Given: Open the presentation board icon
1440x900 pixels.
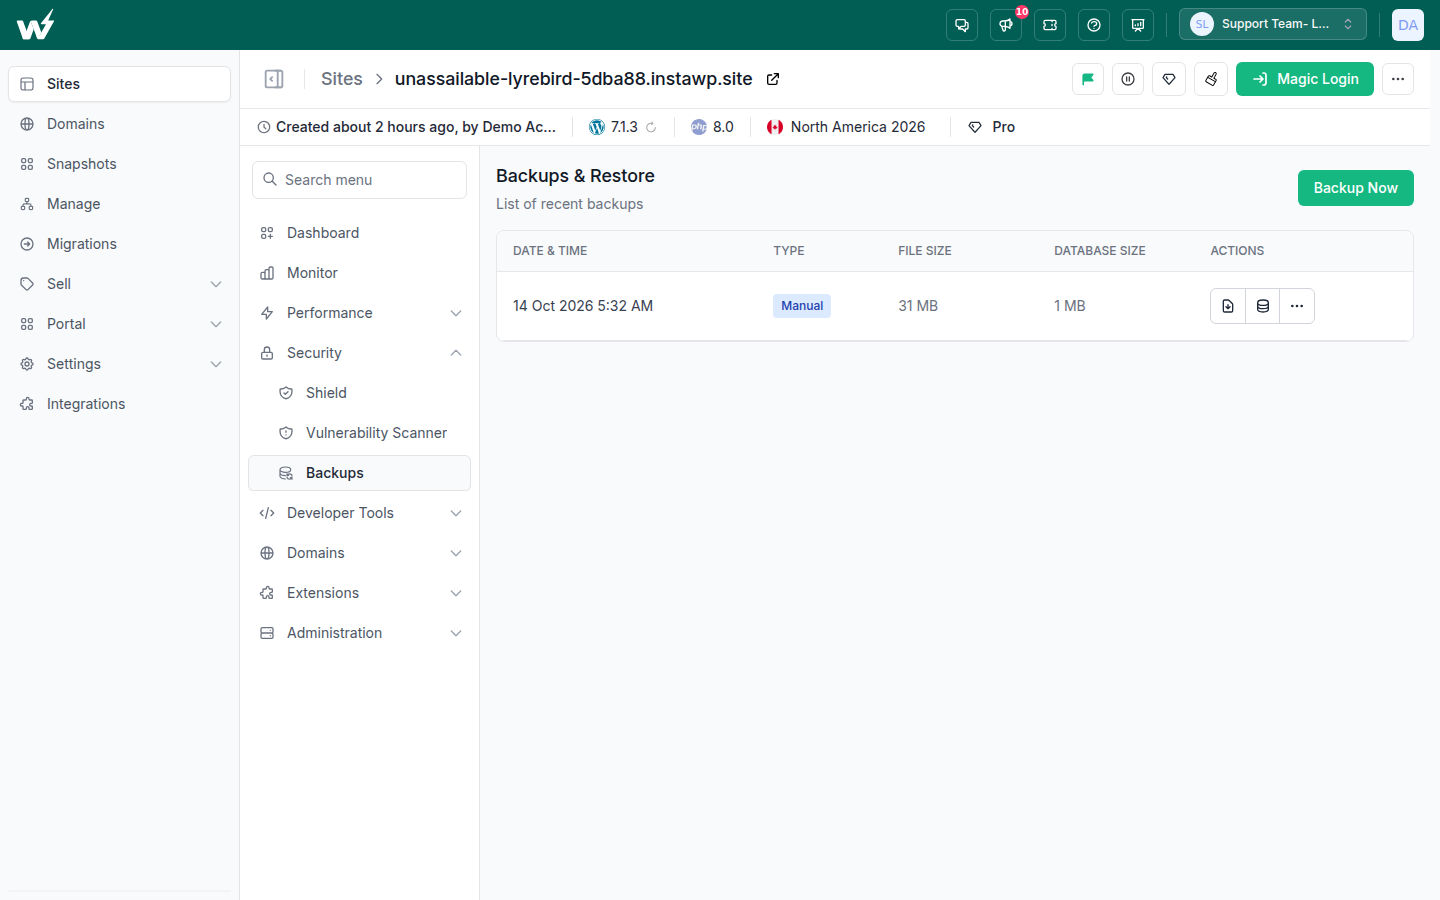Looking at the screenshot, I should pyautogui.click(x=1138, y=25).
